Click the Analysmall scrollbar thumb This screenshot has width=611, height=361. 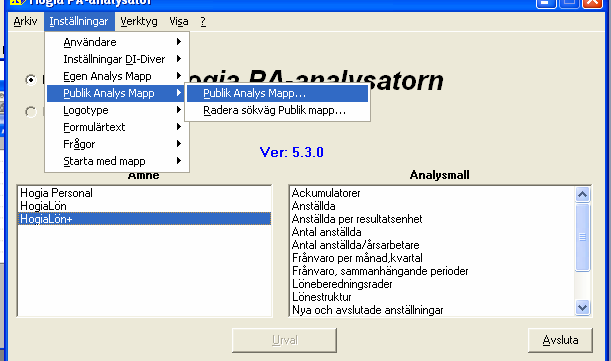pyautogui.click(x=583, y=237)
